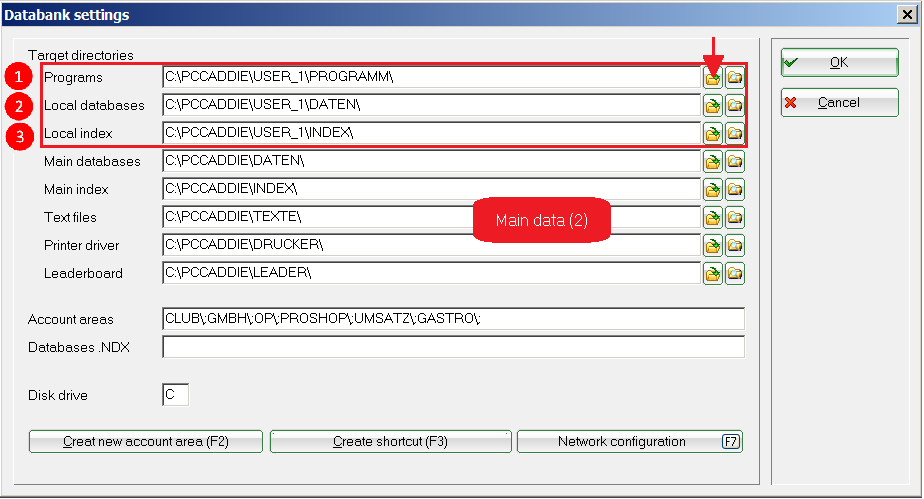Open Network configuration (F7)
Screen dimensions: 924x499
[630, 441]
